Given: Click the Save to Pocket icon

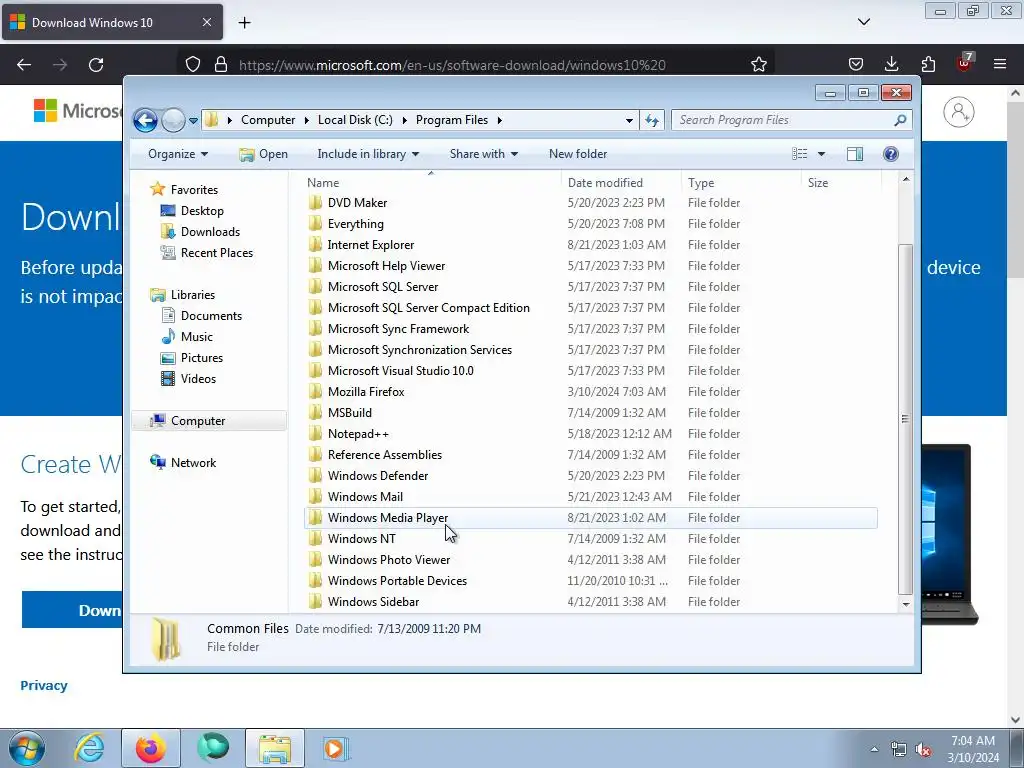Looking at the screenshot, I should 856,64.
